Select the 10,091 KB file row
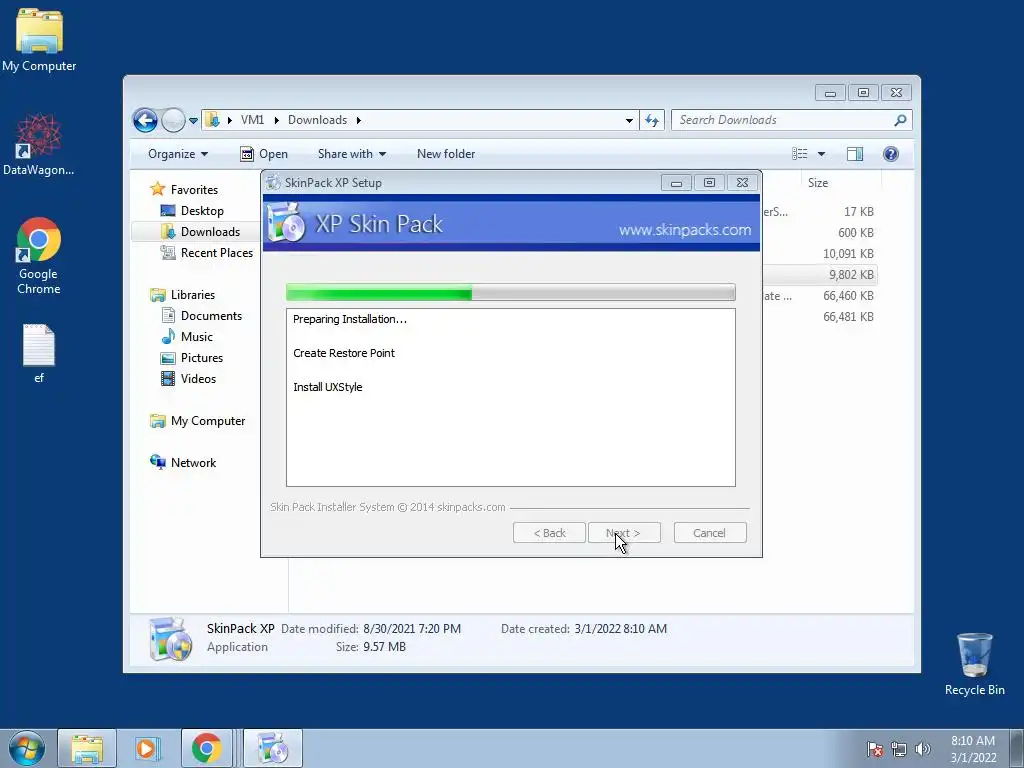 point(820,254)
